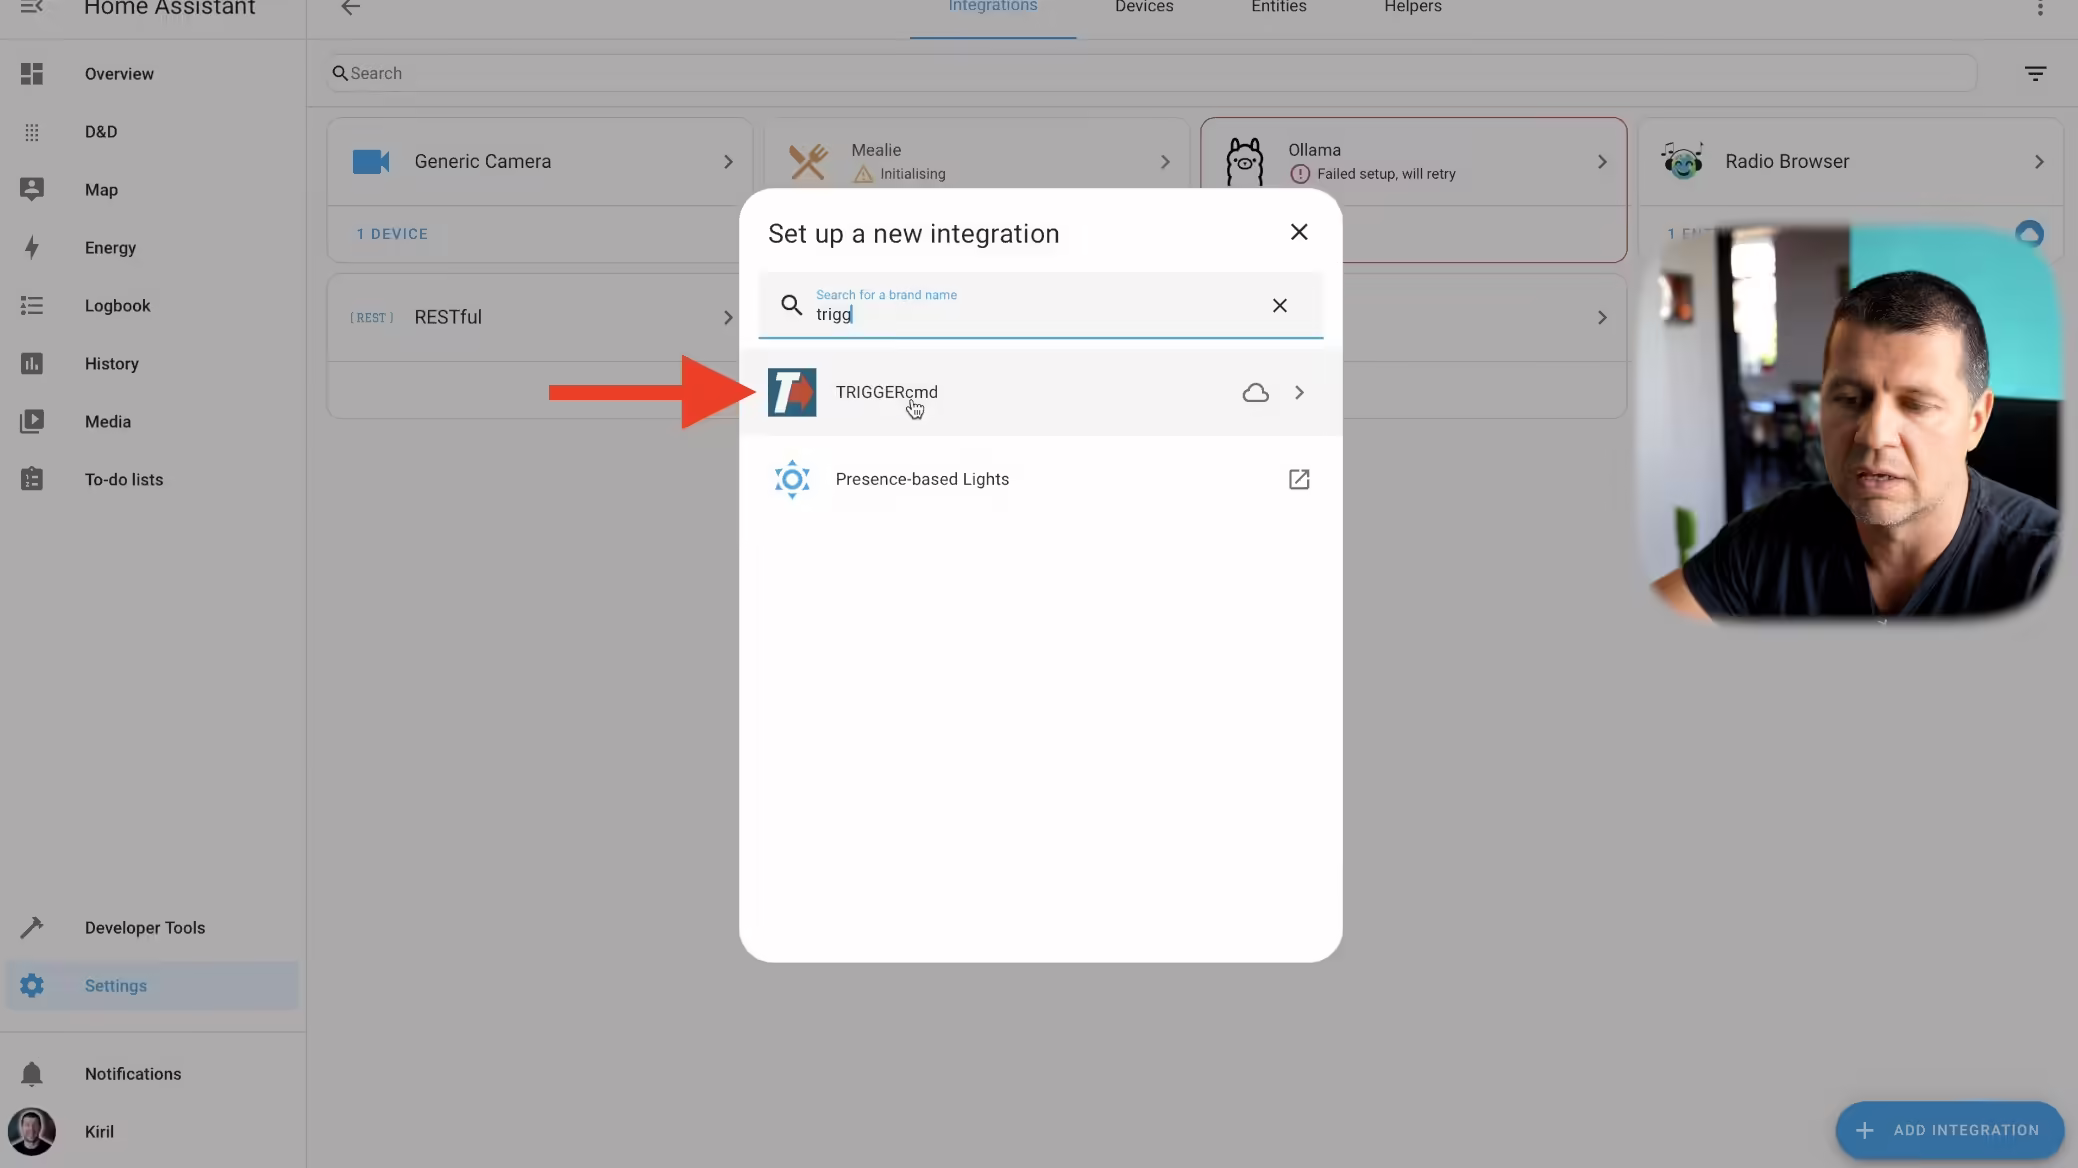The height and width of the screenshot is (1168, 2078).
Task: Close the Set up a new integration dialog
Action: [x=1299, y=232]
